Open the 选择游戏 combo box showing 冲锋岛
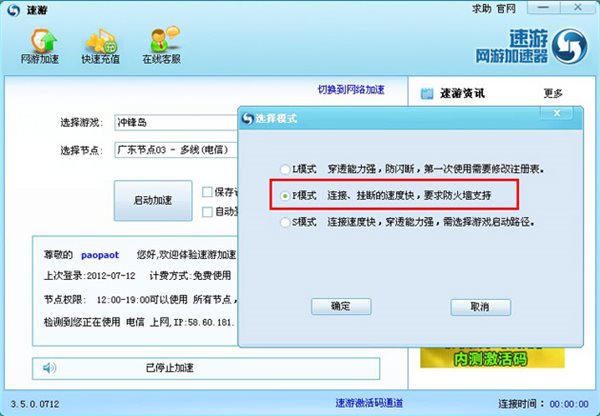 (x=176, y=122)
